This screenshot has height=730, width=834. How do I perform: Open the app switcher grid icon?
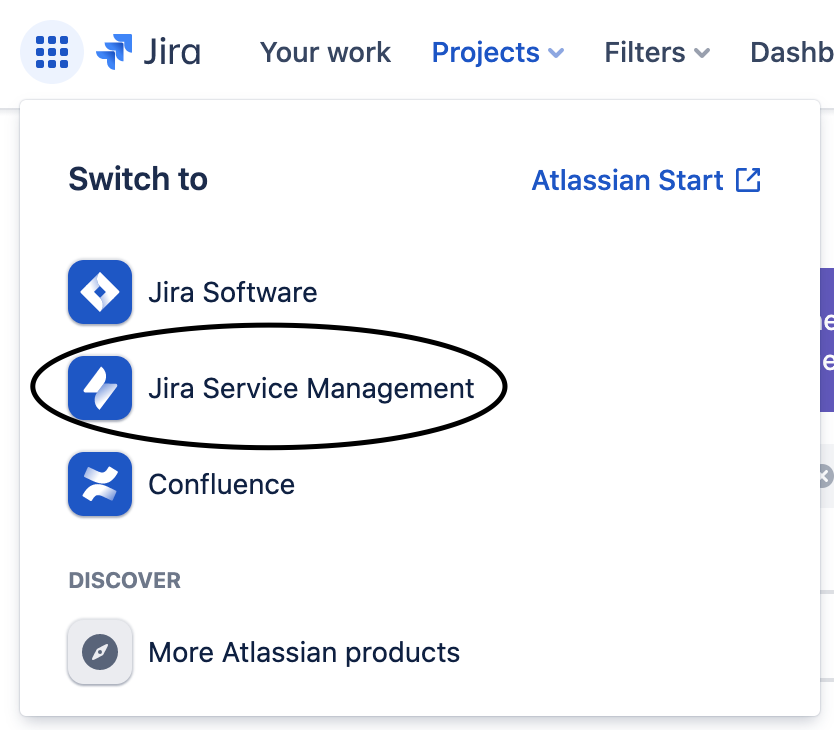click(52, 52)
